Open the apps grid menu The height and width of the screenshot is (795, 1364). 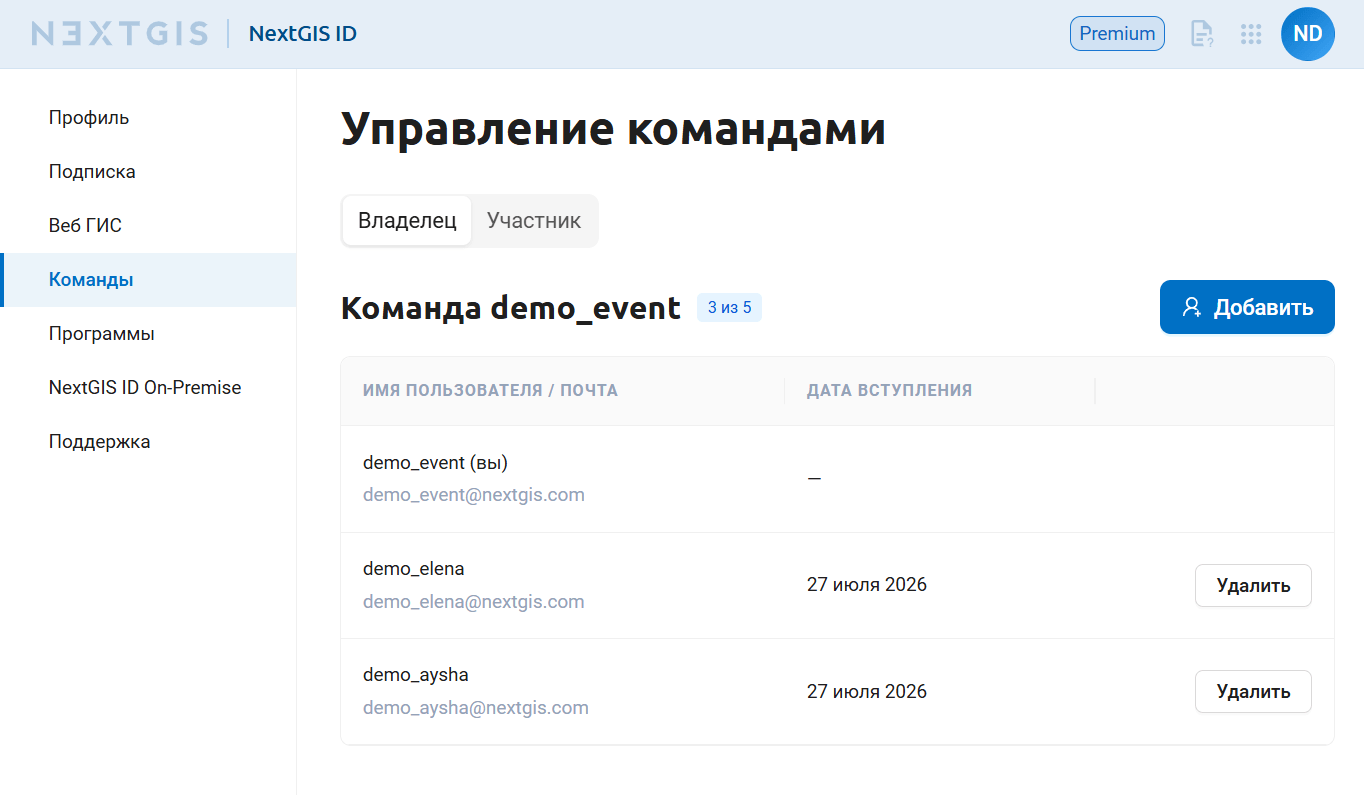click(1251, 34)
